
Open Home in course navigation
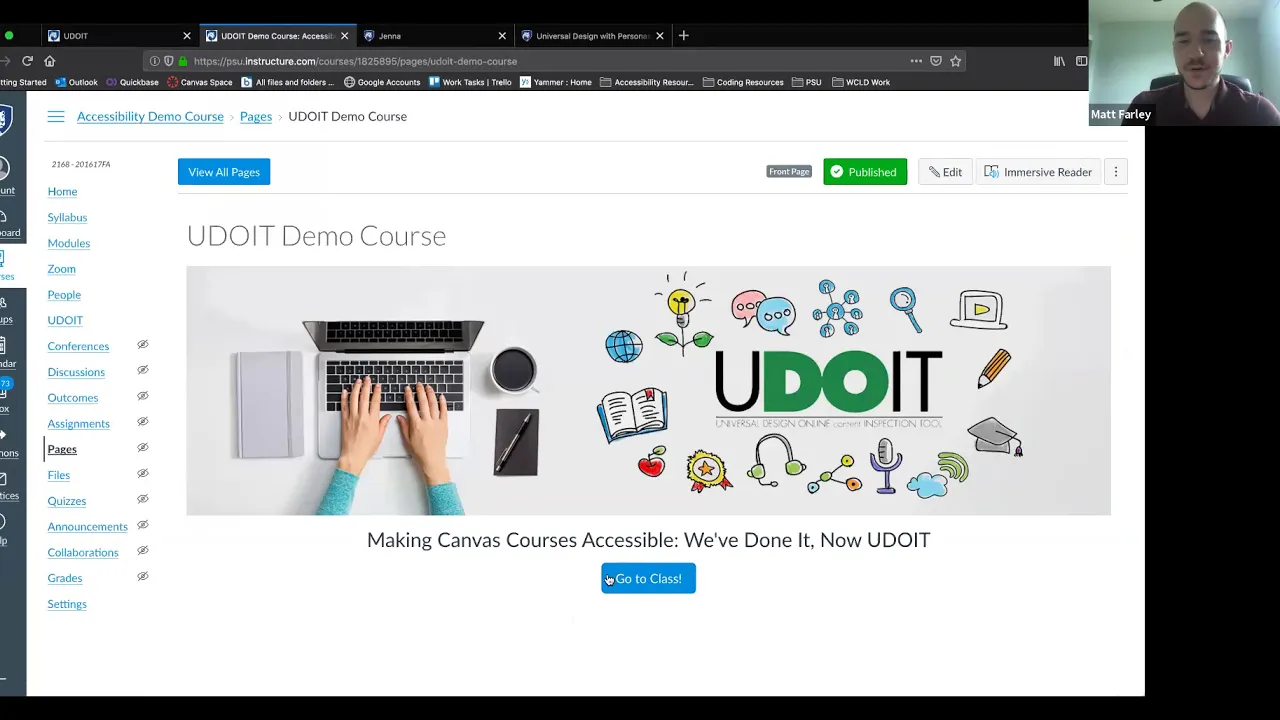pos(62,191)
